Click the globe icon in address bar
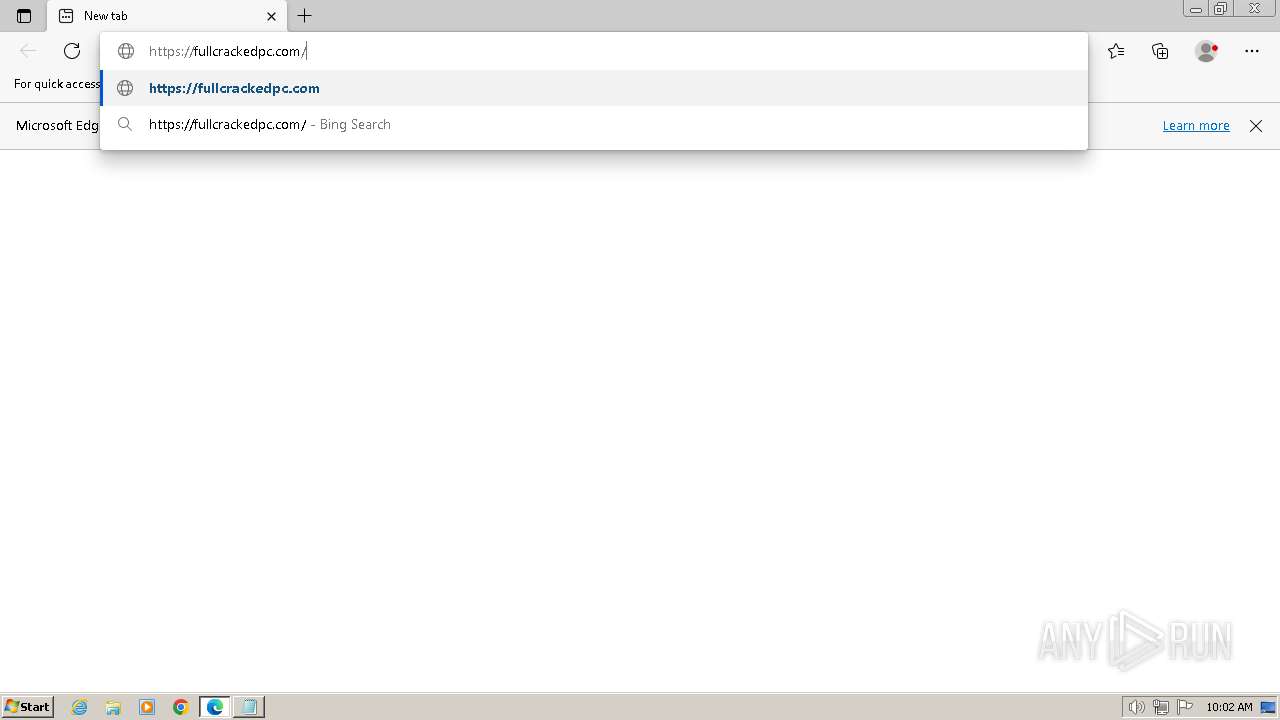 pos(126,51)
